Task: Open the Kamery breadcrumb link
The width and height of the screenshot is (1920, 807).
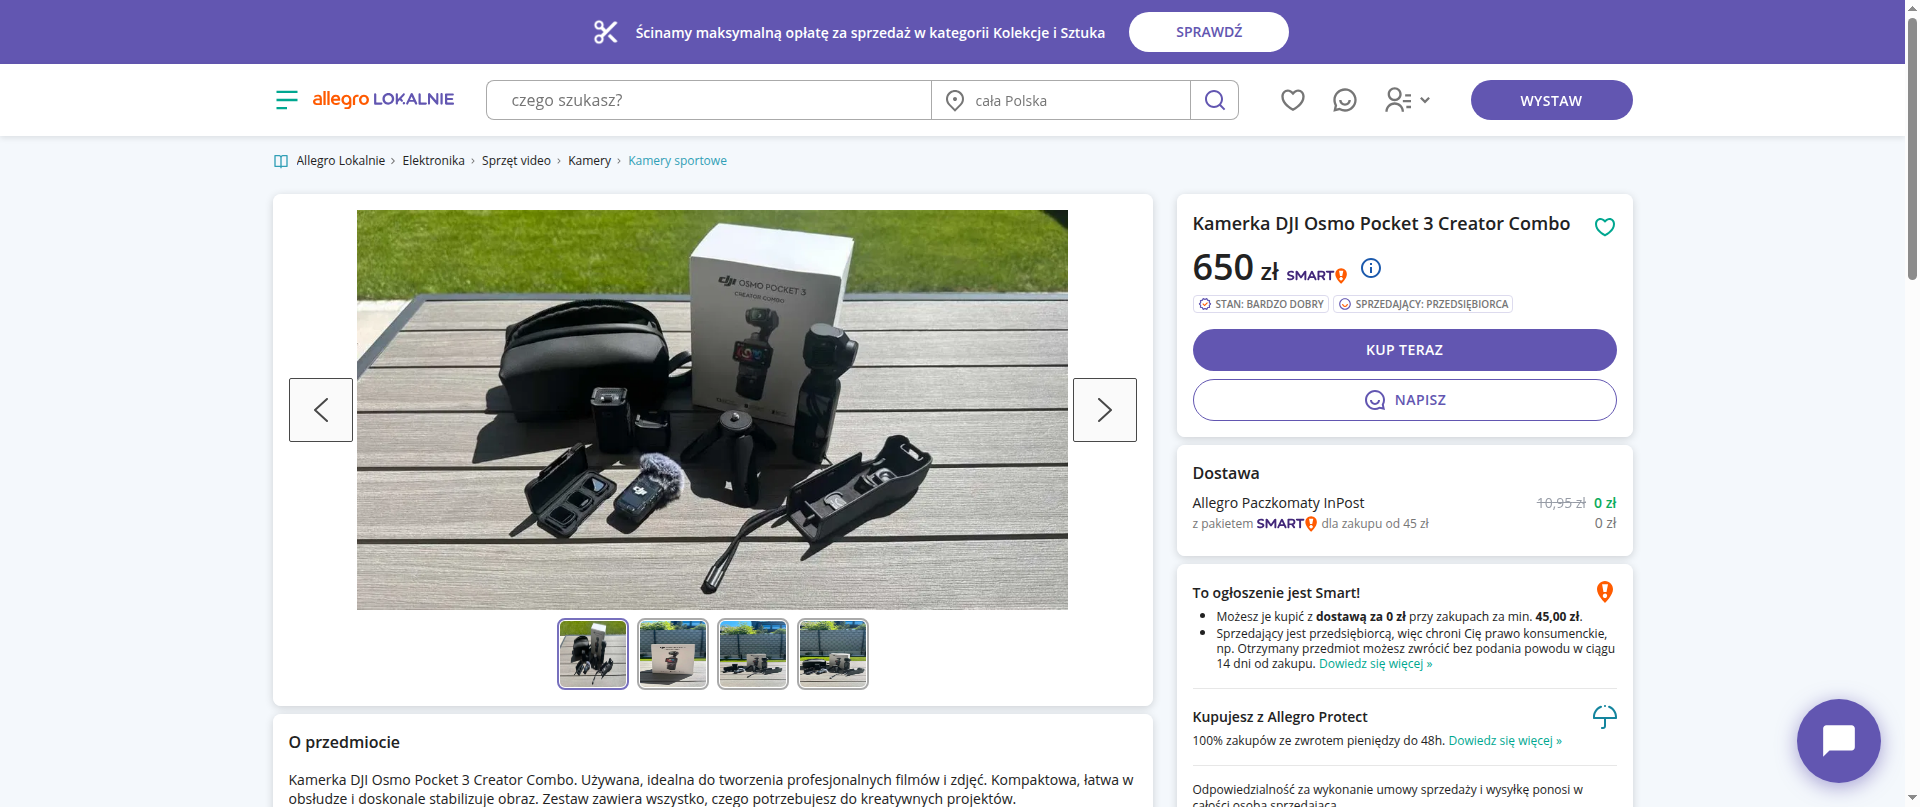Action: [589, 161]
